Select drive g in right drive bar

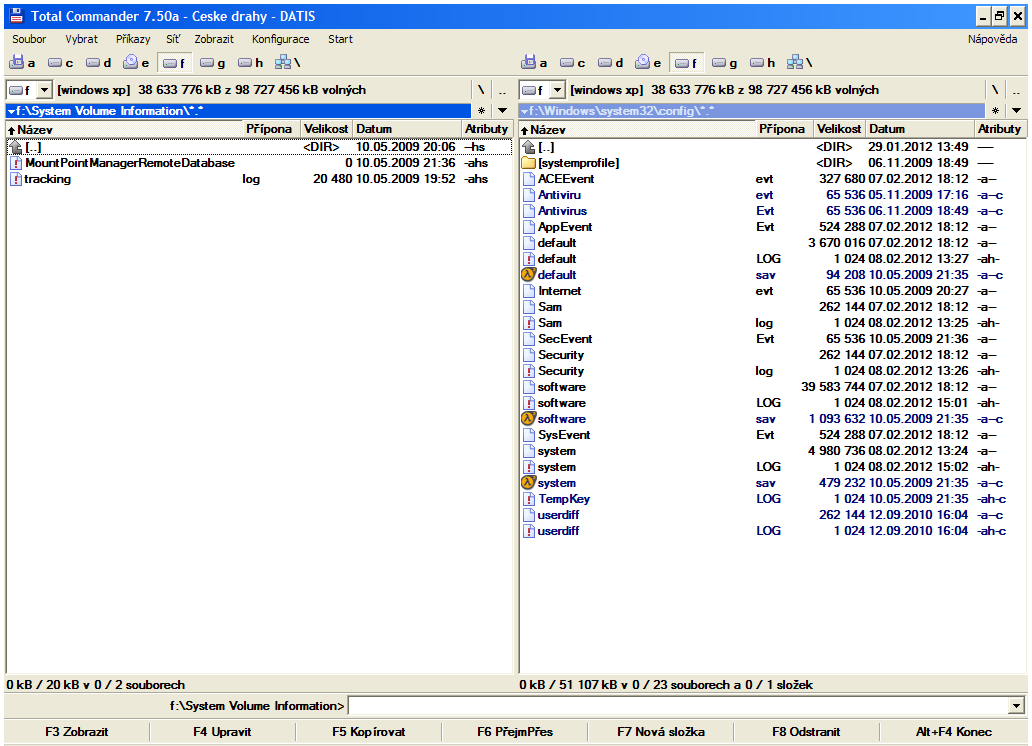click(724, 63)
